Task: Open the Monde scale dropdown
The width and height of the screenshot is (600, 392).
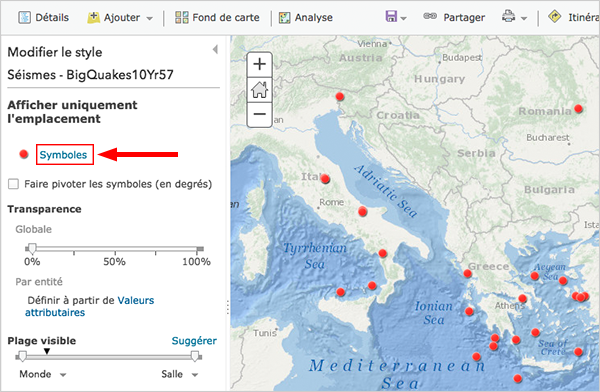Action: pyautogui.click(x=42, y=374)
